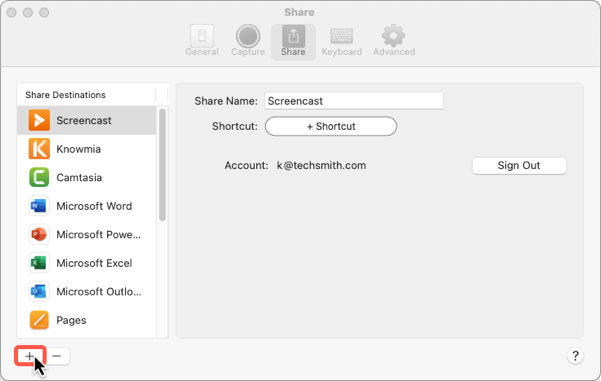601x381 pixels.
Task: Select Screencast destination label
Action: tap(84, 120)
